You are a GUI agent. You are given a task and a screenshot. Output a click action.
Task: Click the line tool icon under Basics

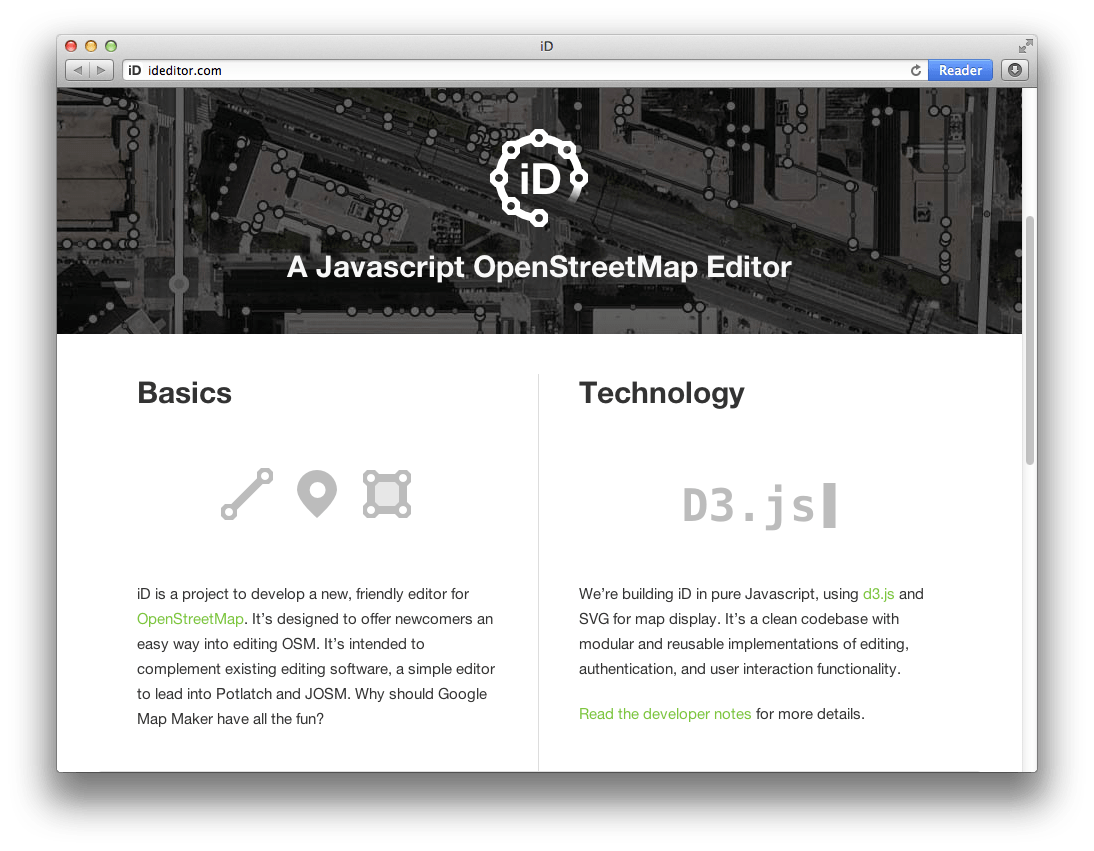247,494
